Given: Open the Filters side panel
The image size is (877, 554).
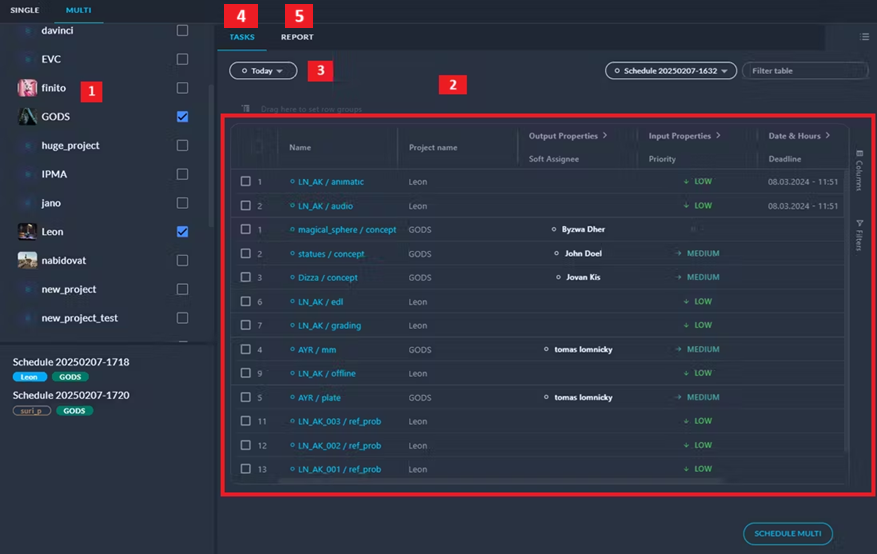Looking at the screenshot, I should [x=858, y=235].
